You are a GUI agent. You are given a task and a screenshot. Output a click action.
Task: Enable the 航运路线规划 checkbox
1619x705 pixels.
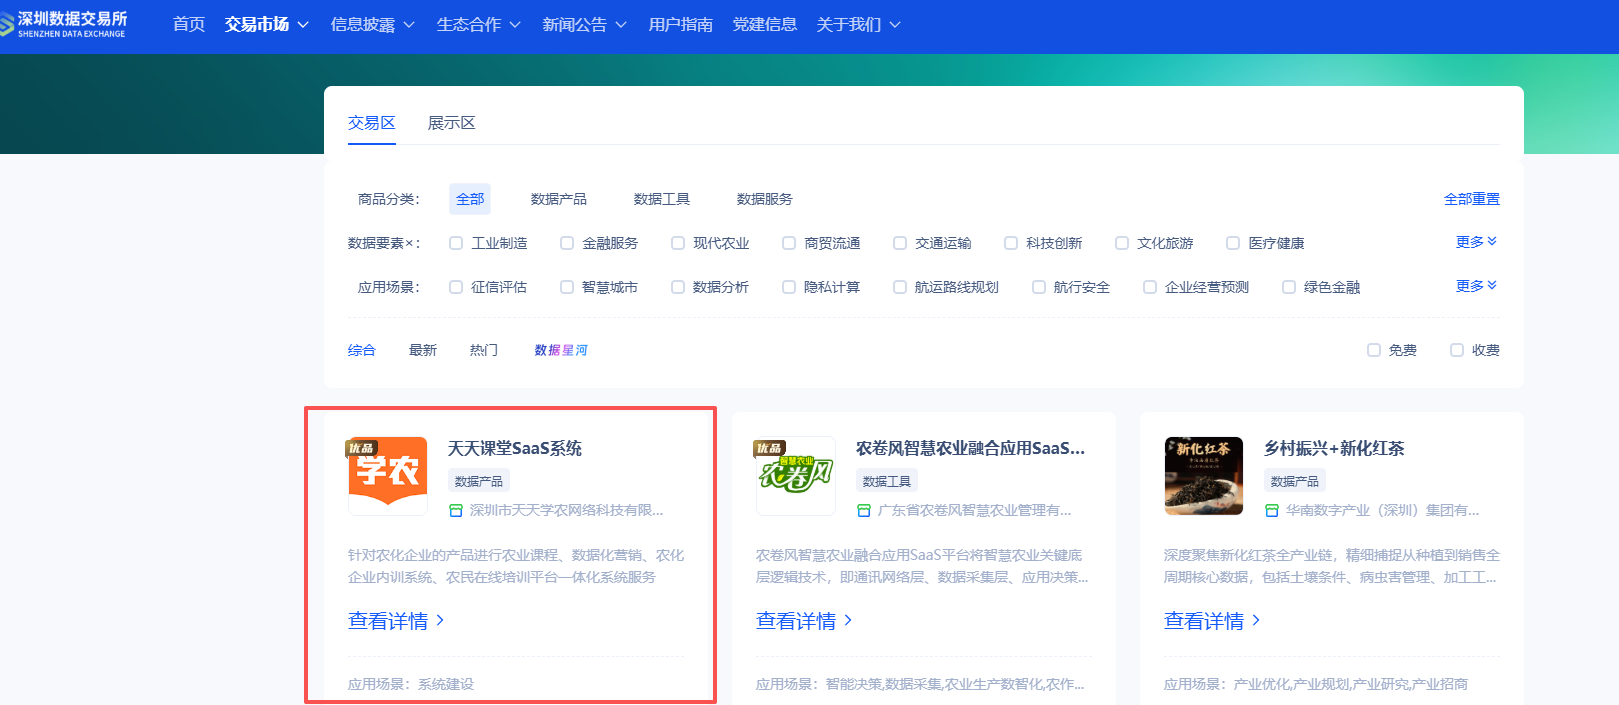pos(900,287)
